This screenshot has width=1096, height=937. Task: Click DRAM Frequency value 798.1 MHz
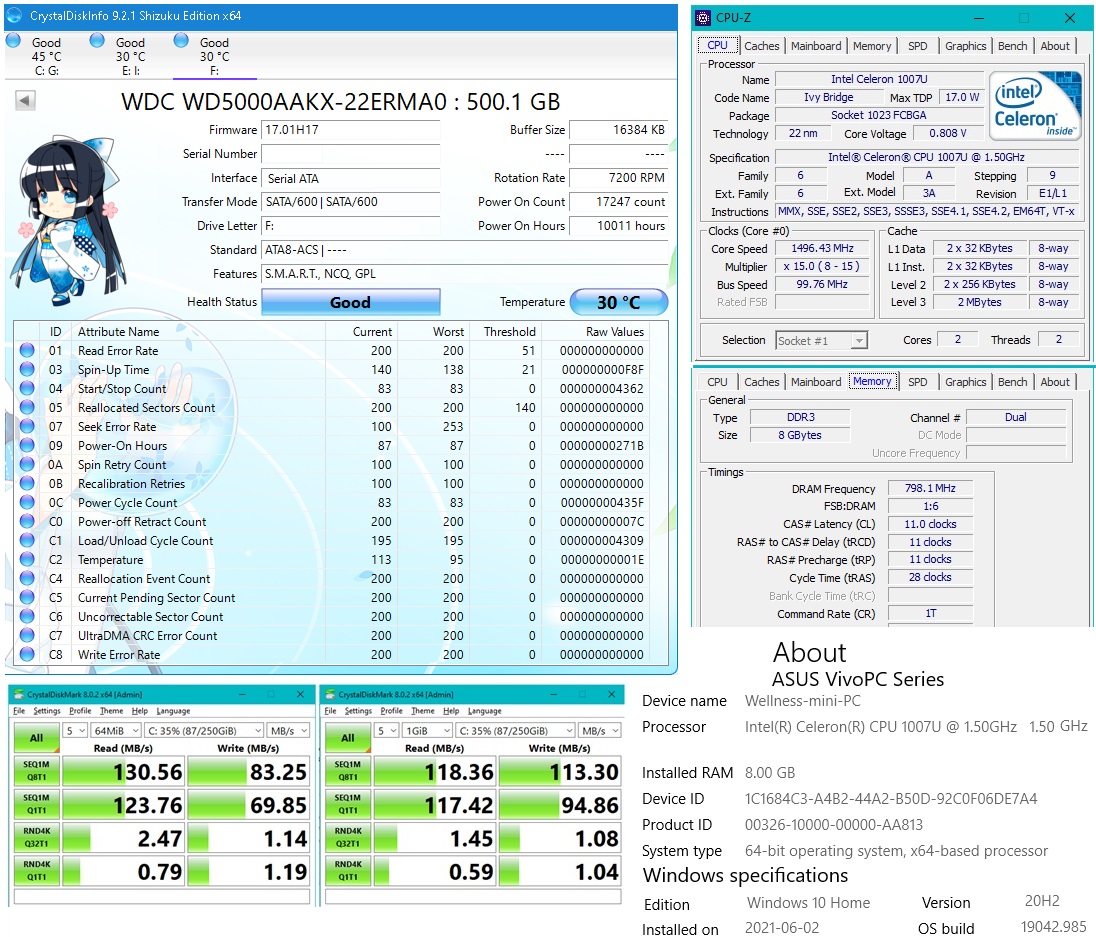tap(930, 488)
